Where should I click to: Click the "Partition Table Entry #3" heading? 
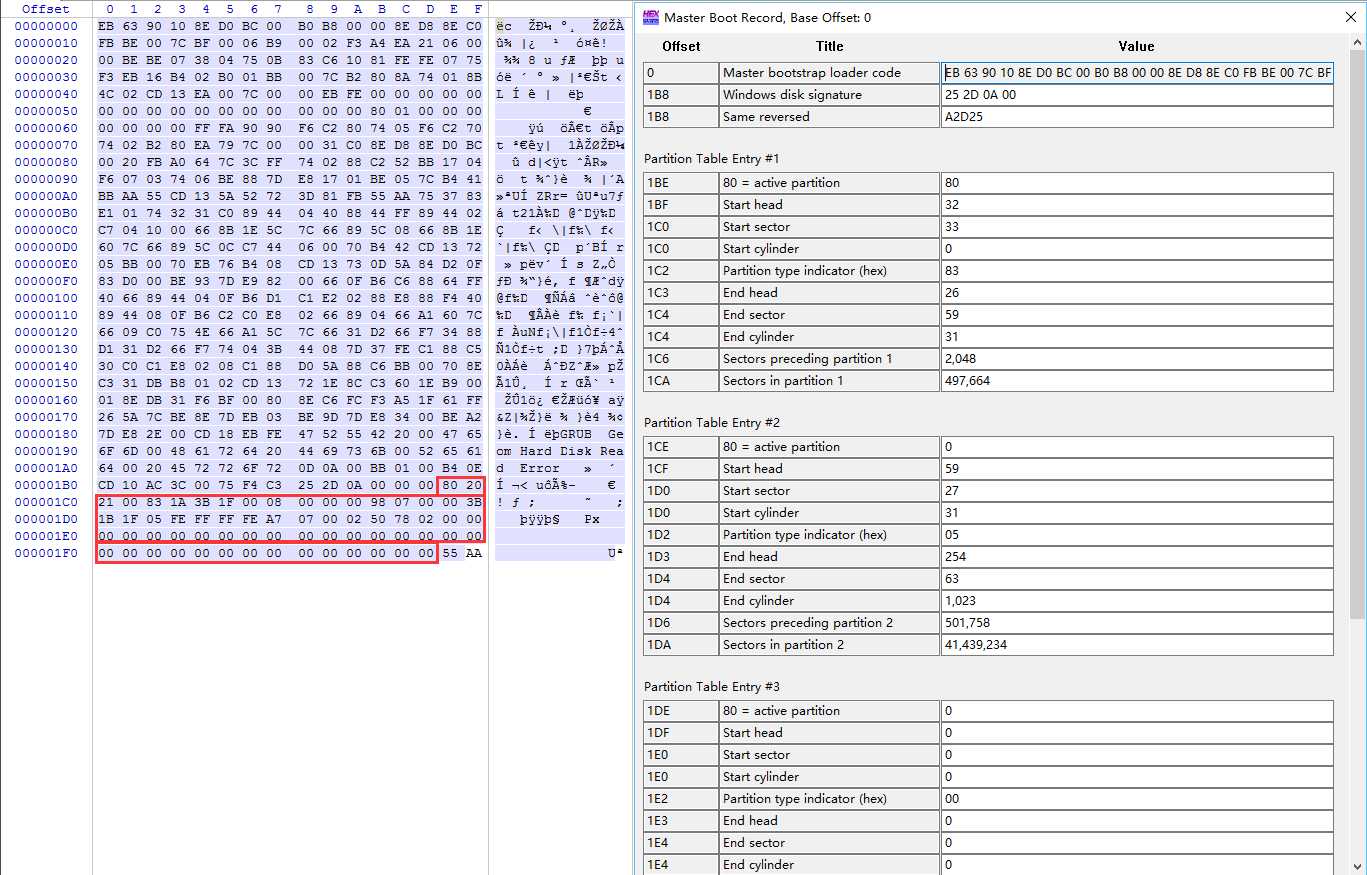712,687
